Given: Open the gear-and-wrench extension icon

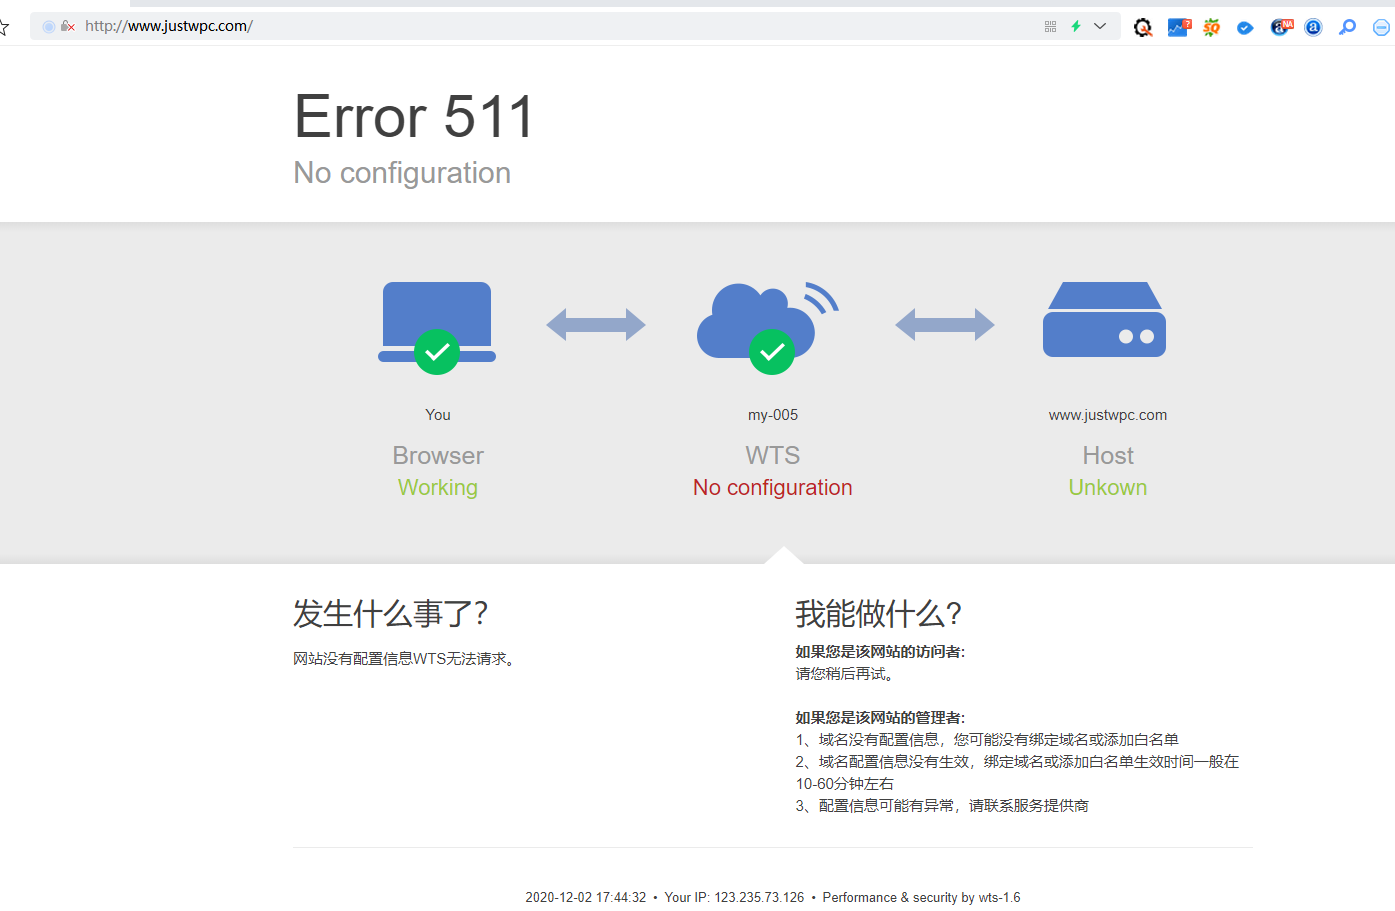Looking at the screenshot, I should 1143,28.
